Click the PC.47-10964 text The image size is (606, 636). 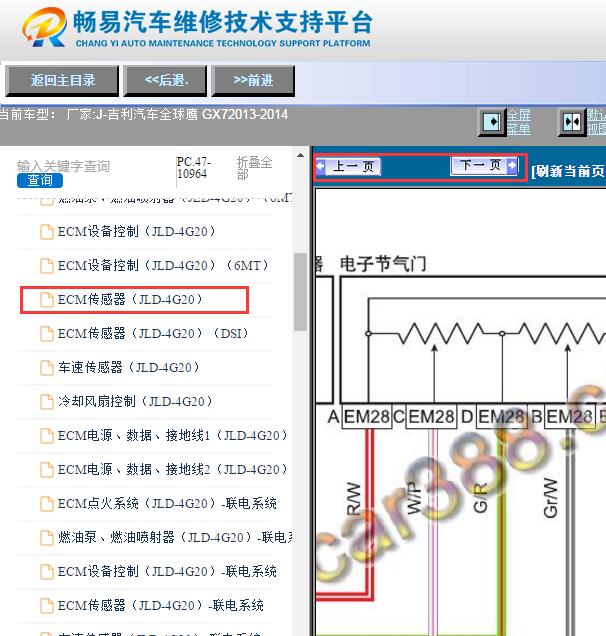(193, 168)
